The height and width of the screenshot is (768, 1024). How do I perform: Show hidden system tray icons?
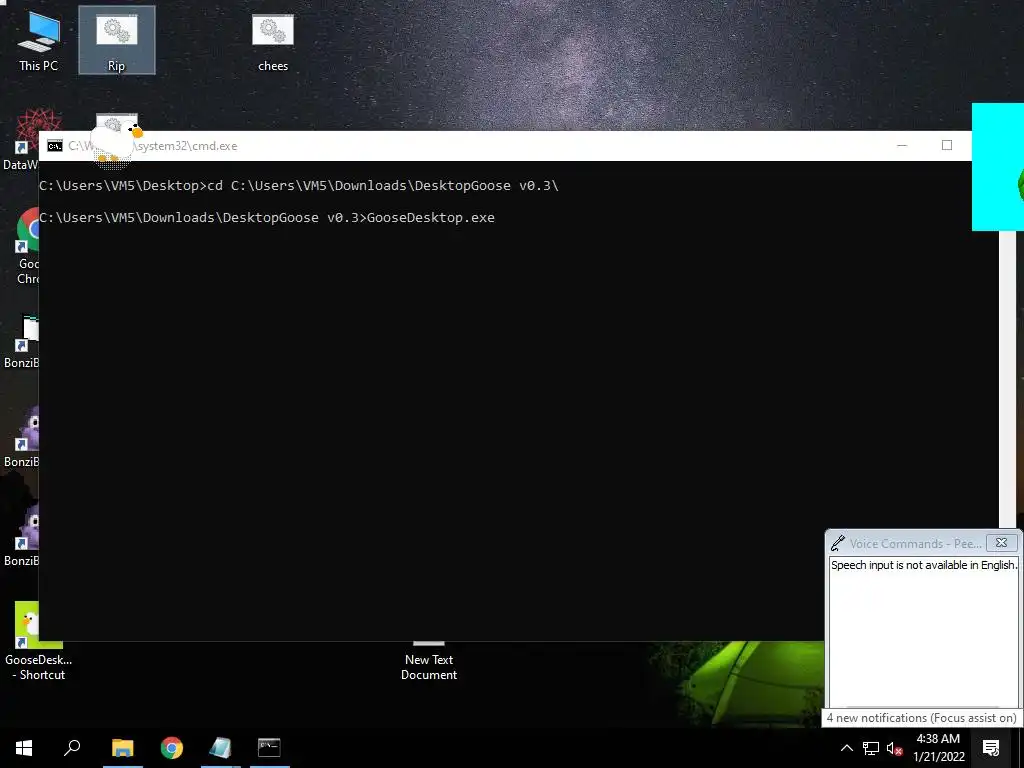[x=846, y=748]
